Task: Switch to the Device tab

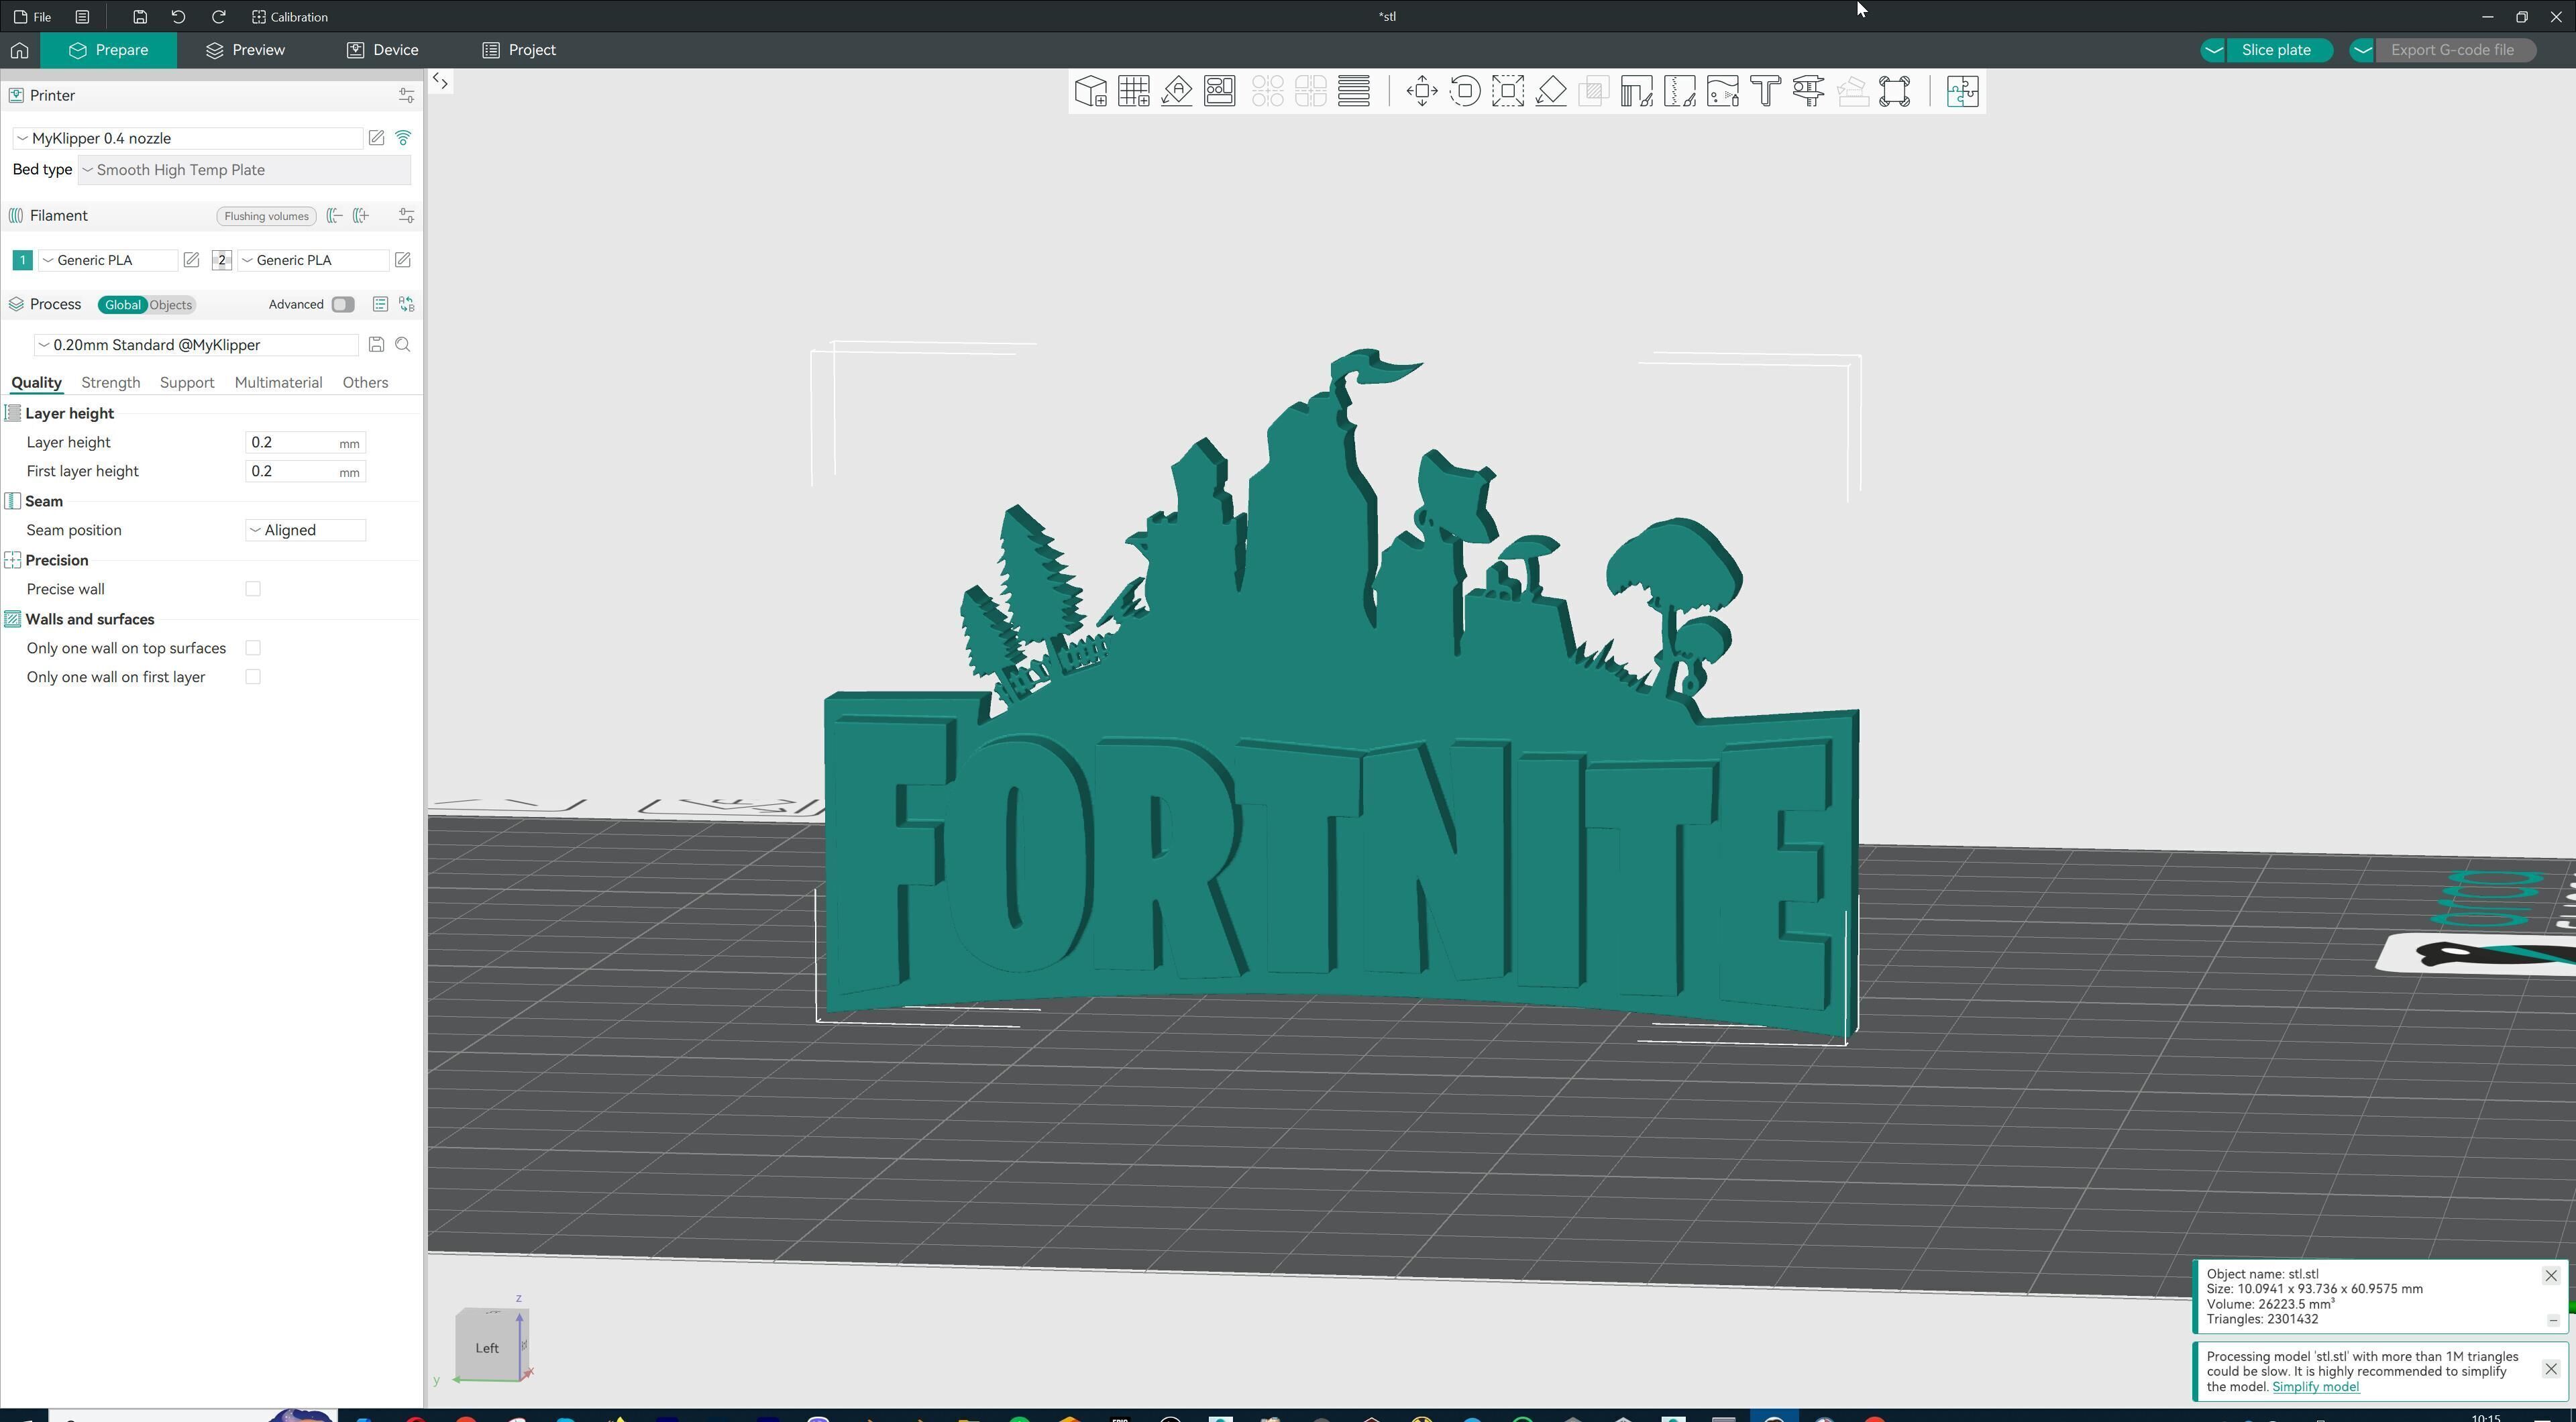Action: pyautogui.click(x=383, y=50)
